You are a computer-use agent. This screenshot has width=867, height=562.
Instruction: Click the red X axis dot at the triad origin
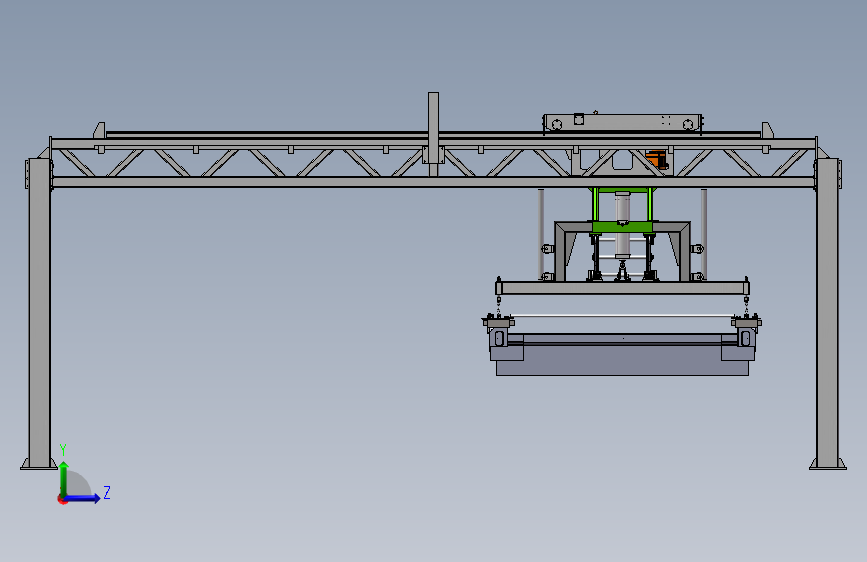(x=62, y=500)
